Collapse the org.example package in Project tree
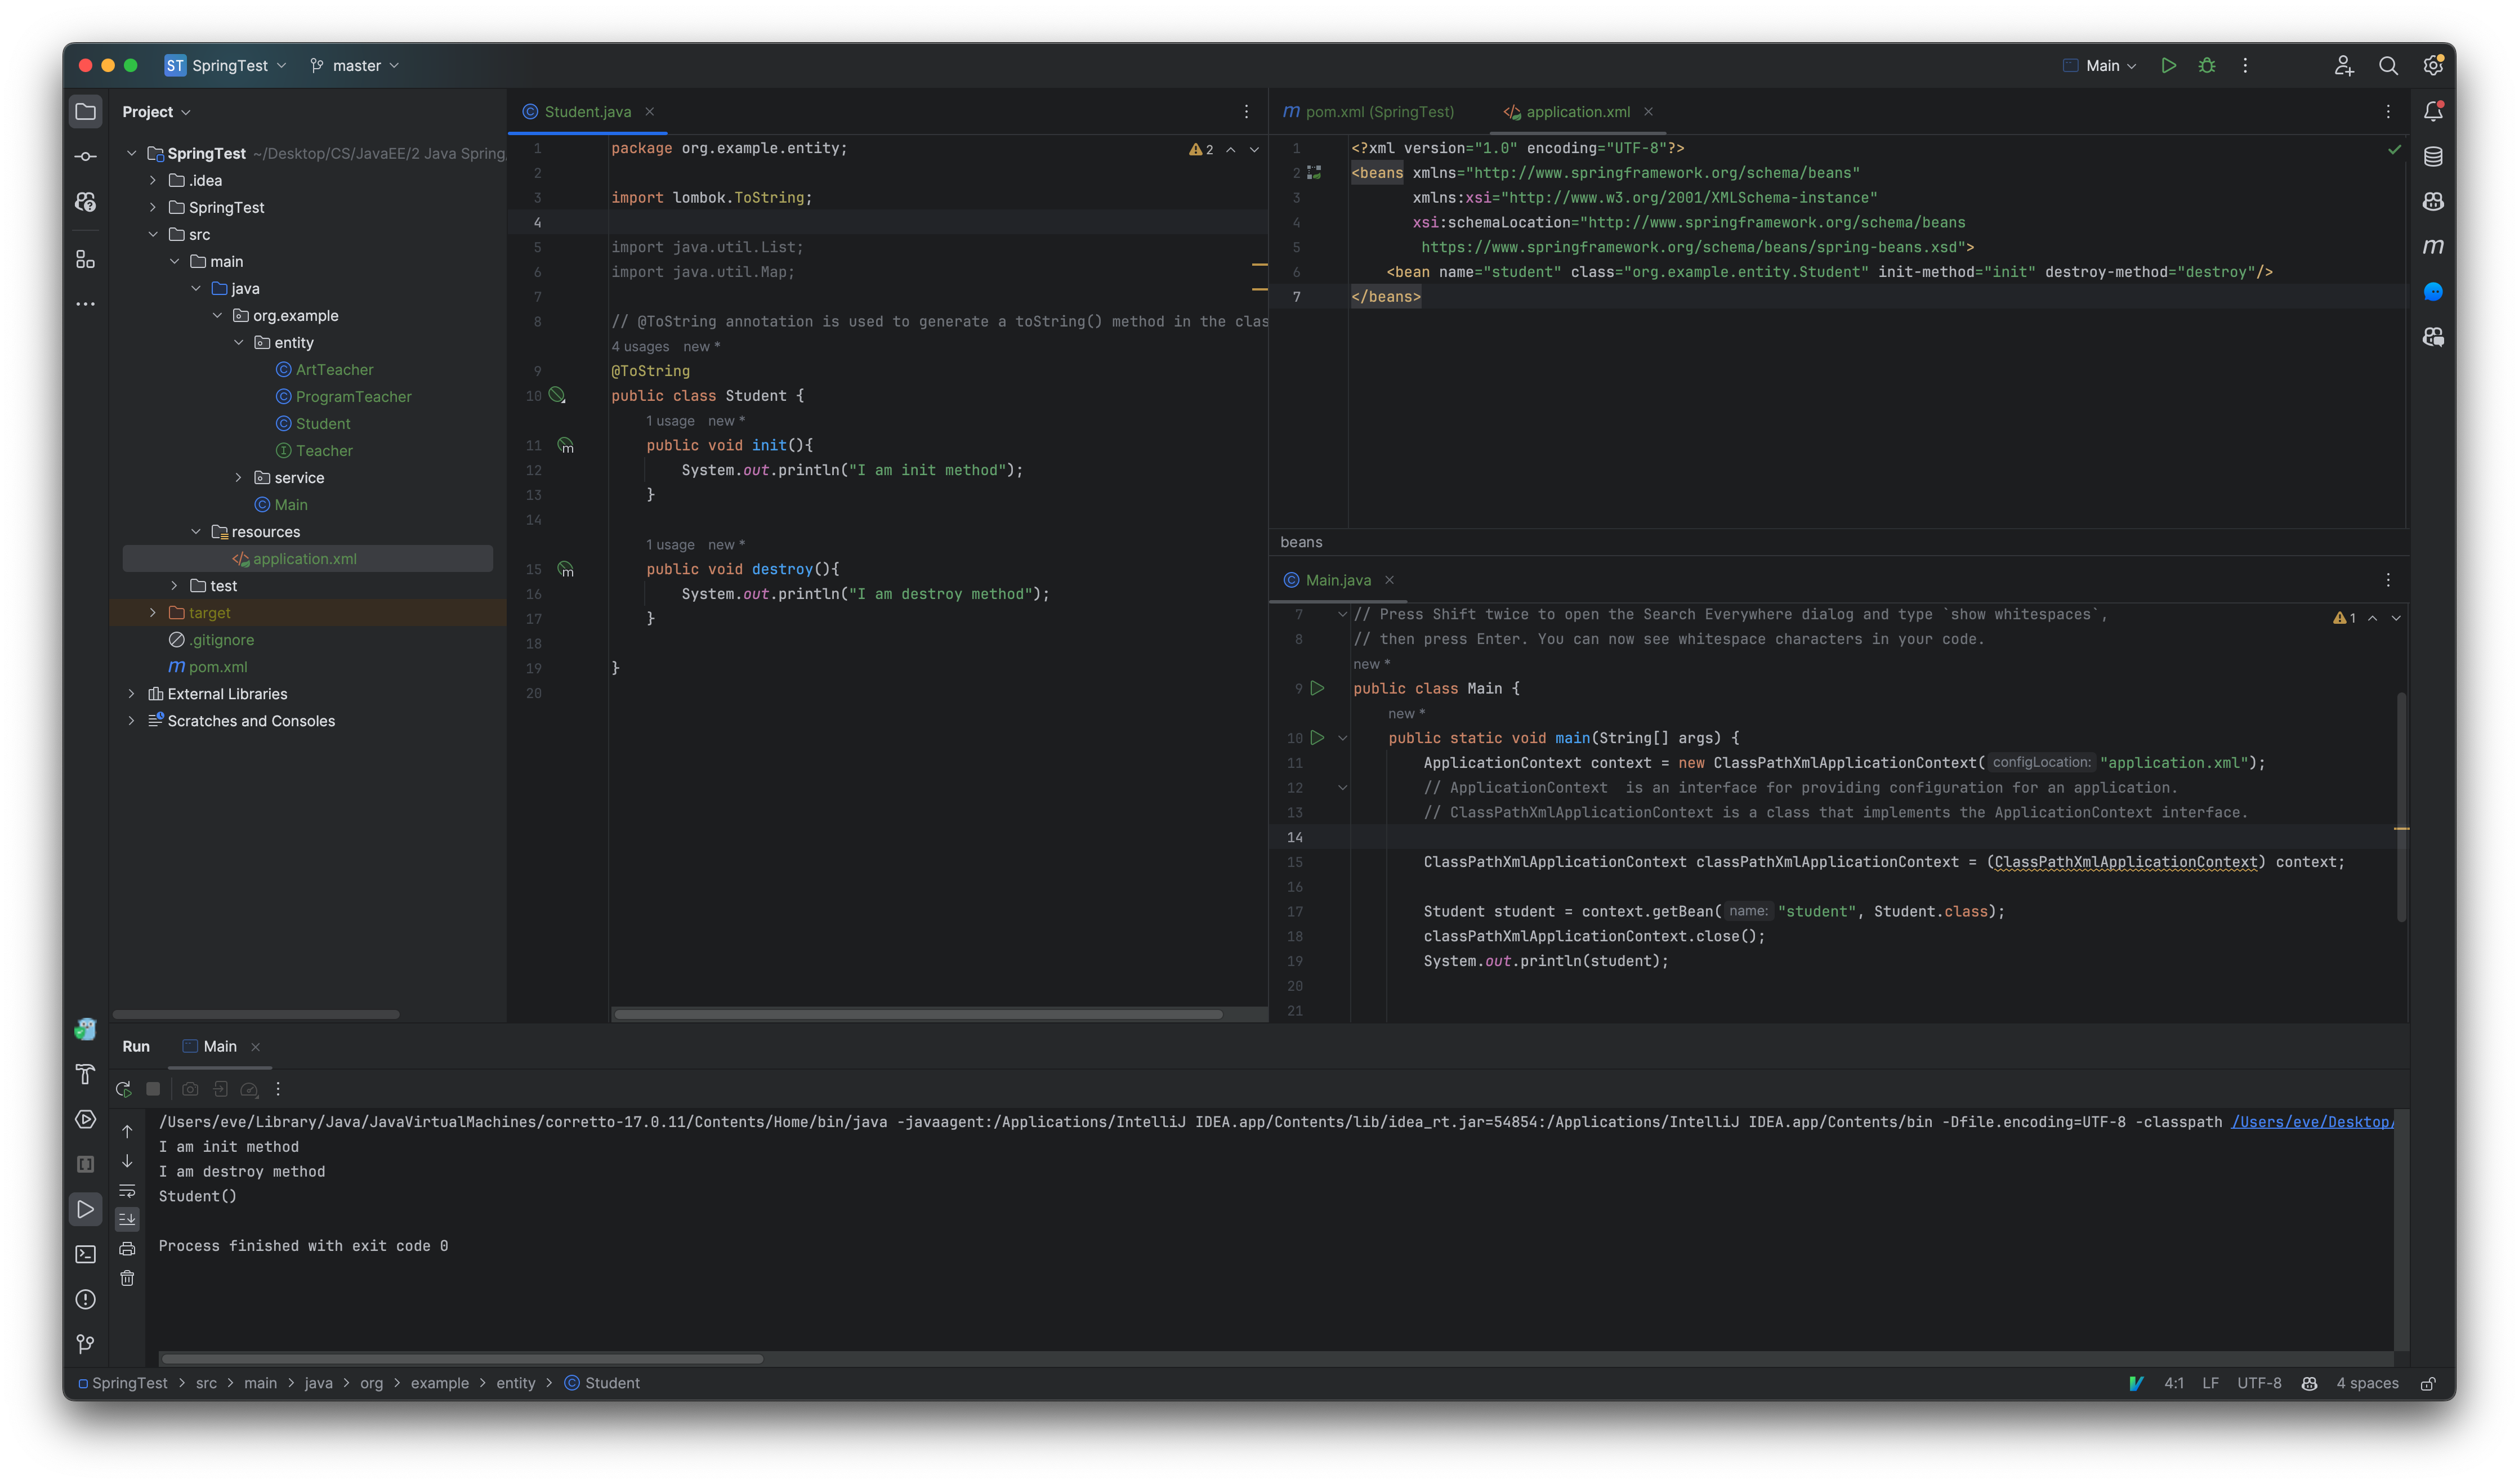 pyautogui.click(x=217, y=315)
